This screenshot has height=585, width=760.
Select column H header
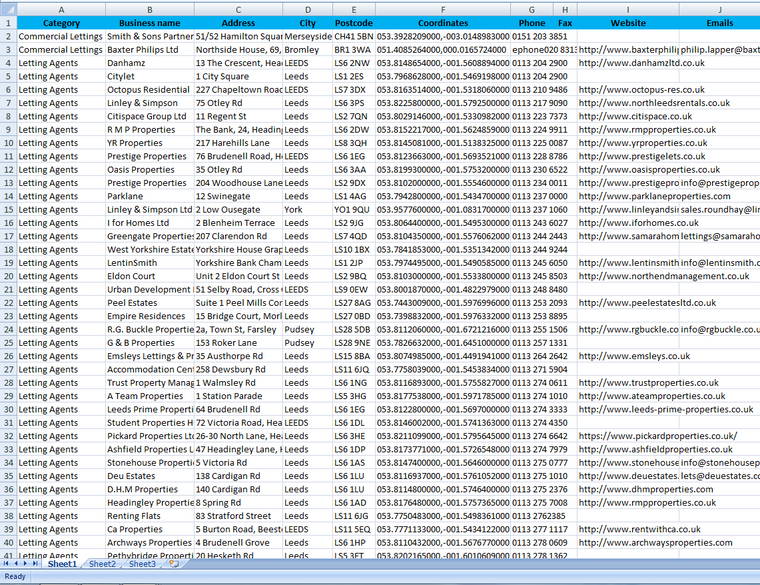[565, 9]
